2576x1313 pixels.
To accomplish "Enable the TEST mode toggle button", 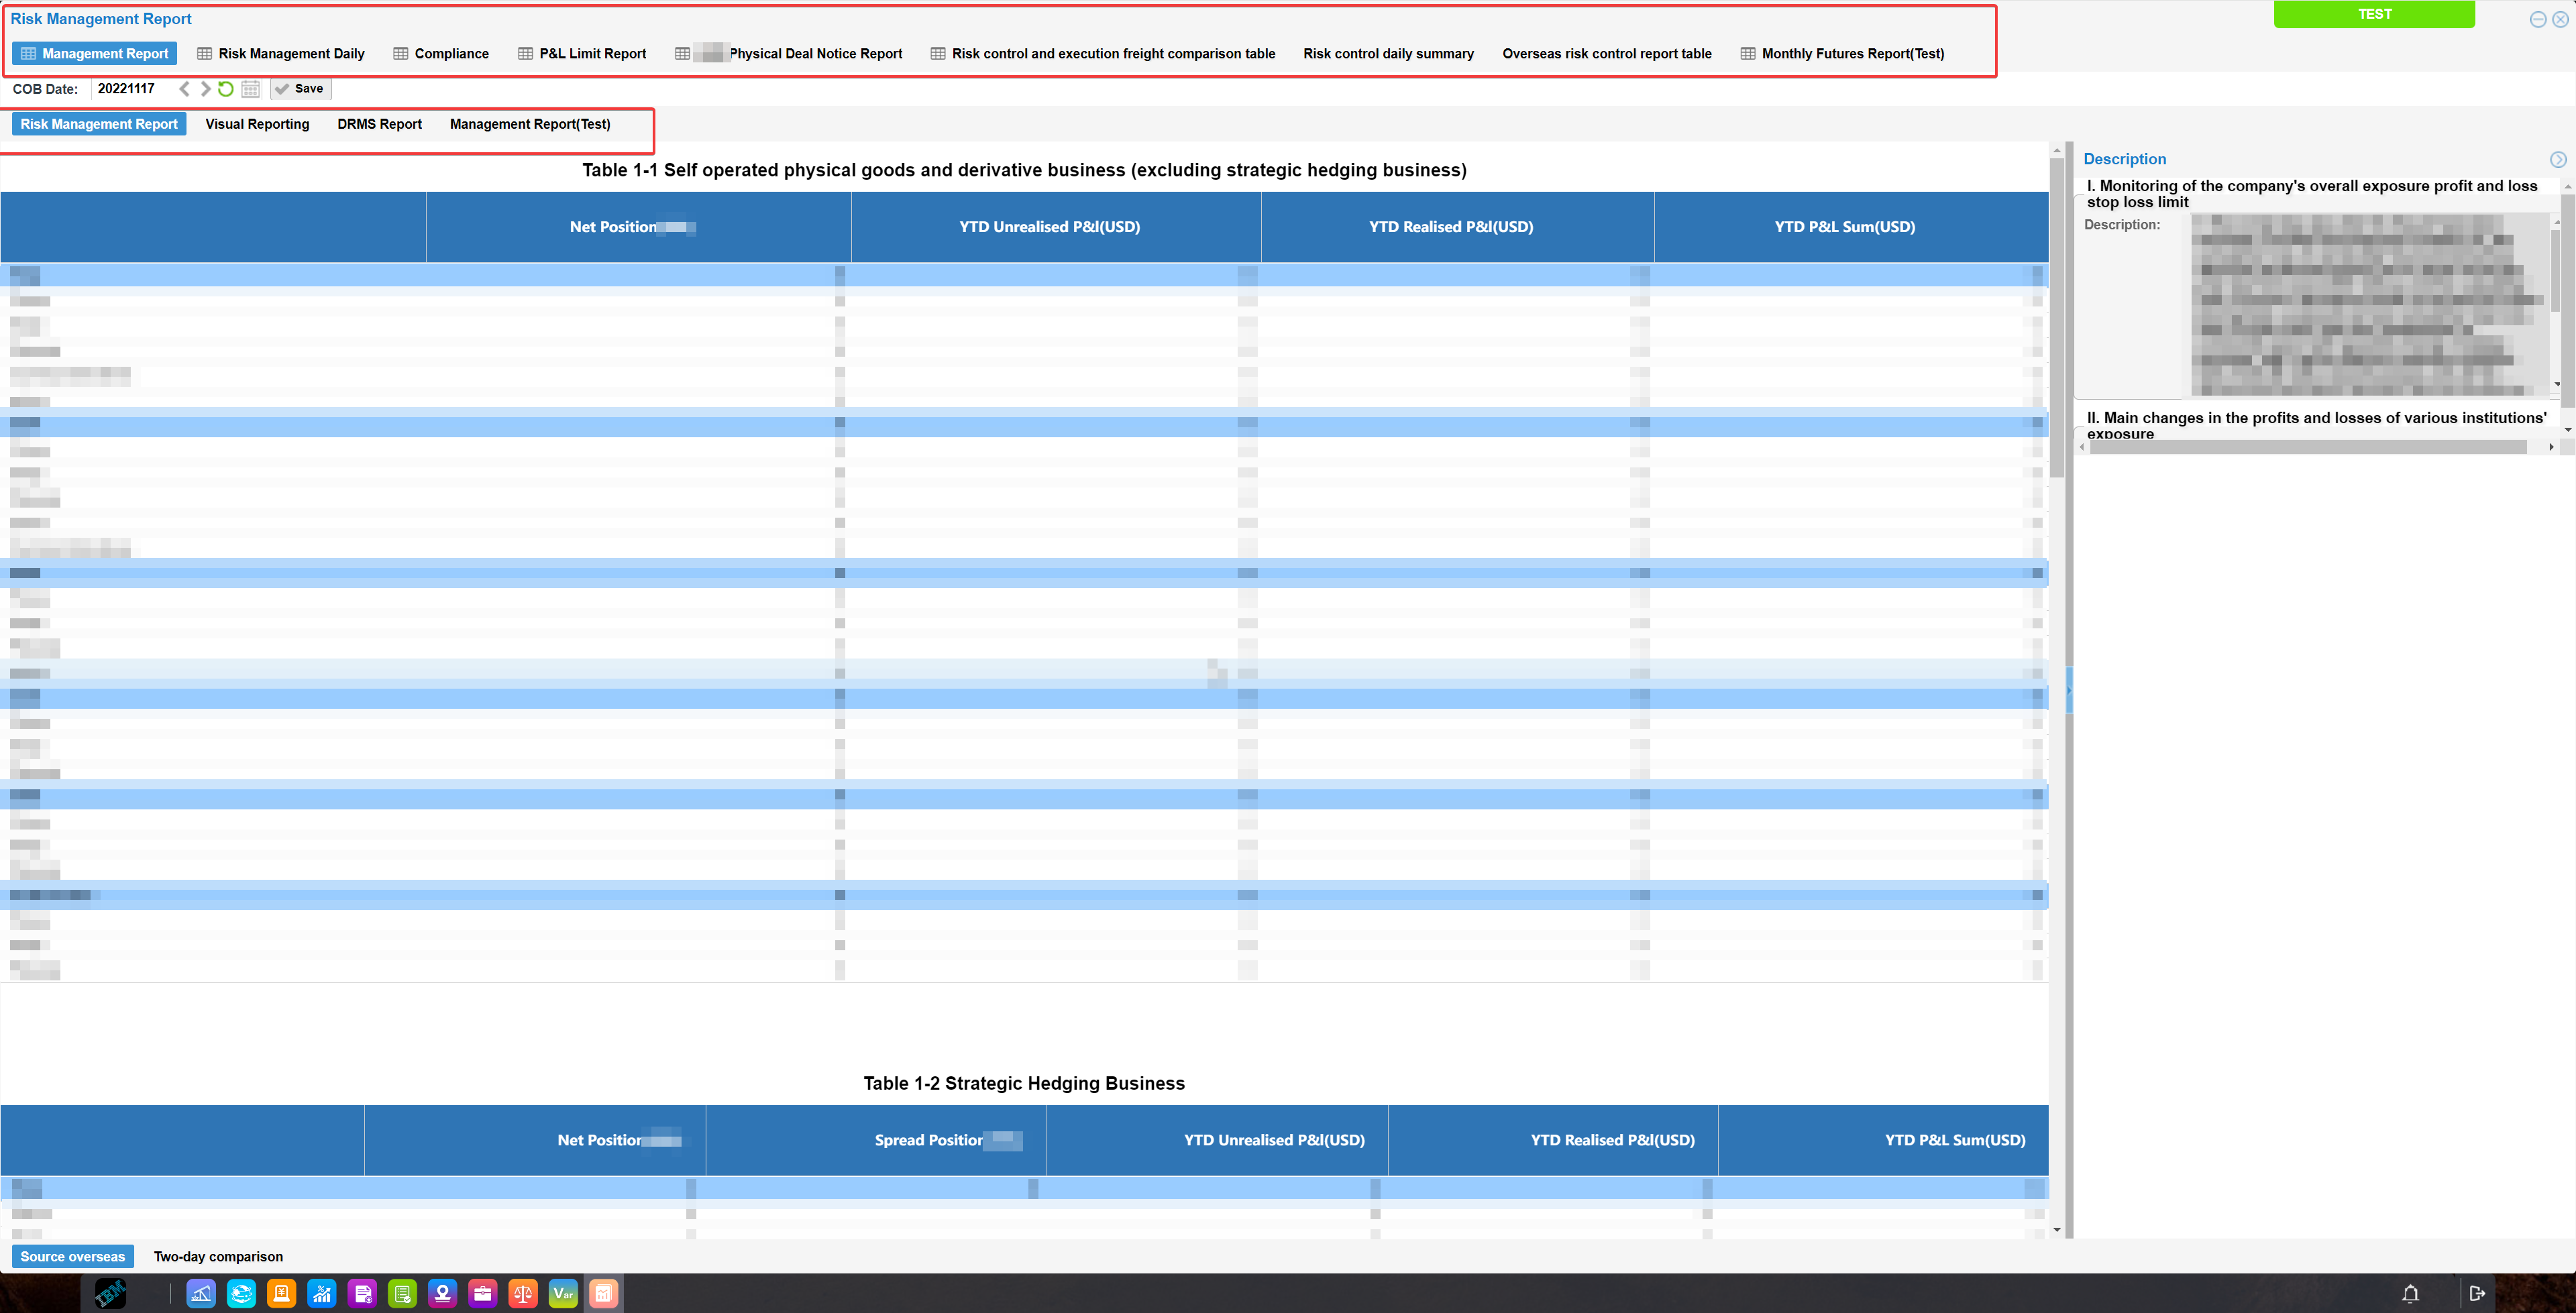I will click(2375, 15).
